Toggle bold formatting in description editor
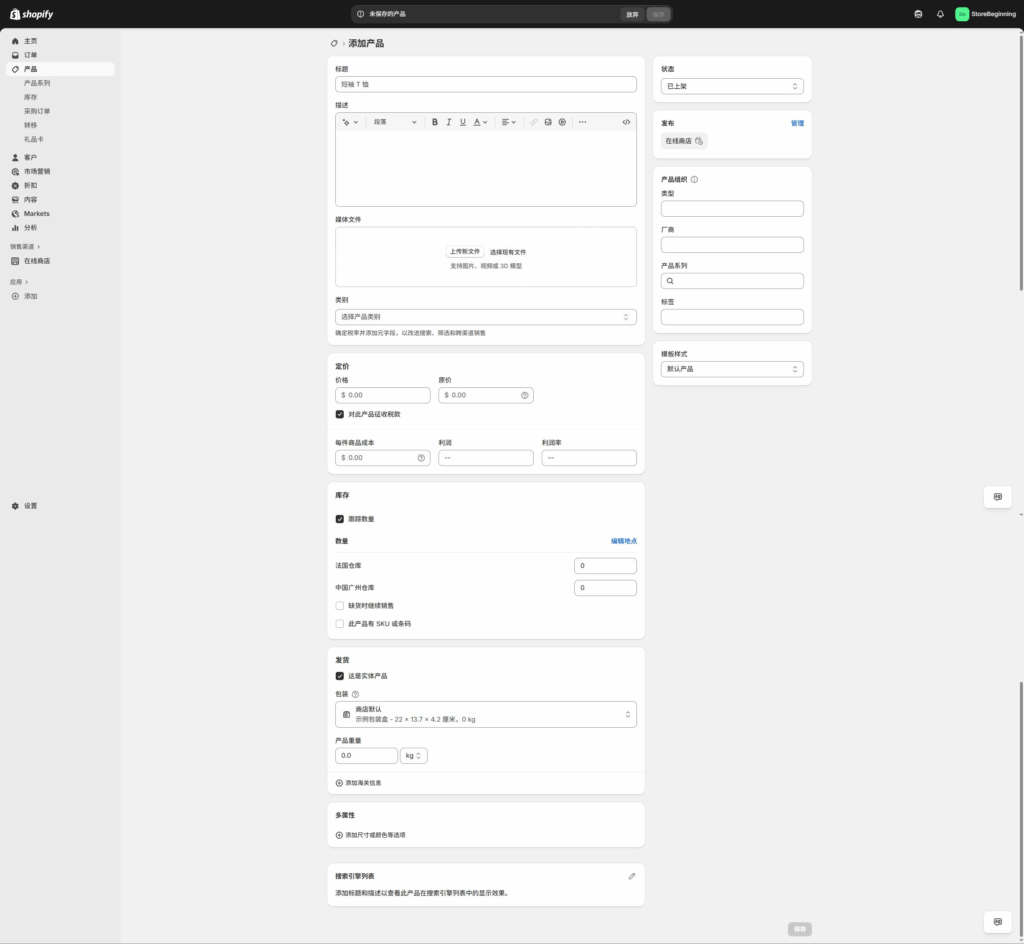Viewport: 1024px width, 944px height. 435,122
